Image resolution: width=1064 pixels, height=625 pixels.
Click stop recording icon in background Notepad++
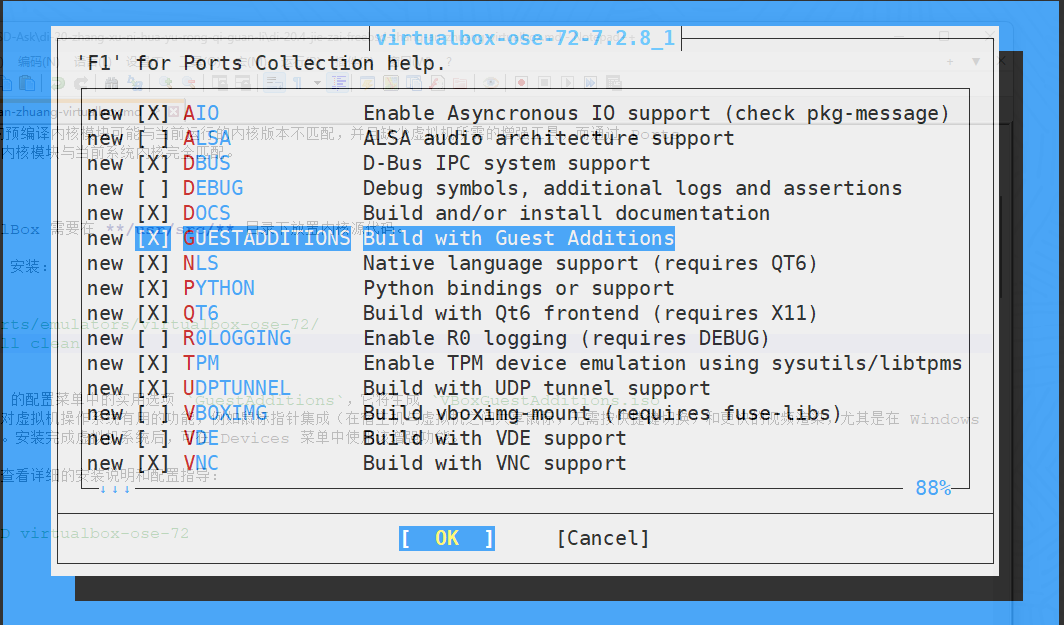(x=544, y=83)
